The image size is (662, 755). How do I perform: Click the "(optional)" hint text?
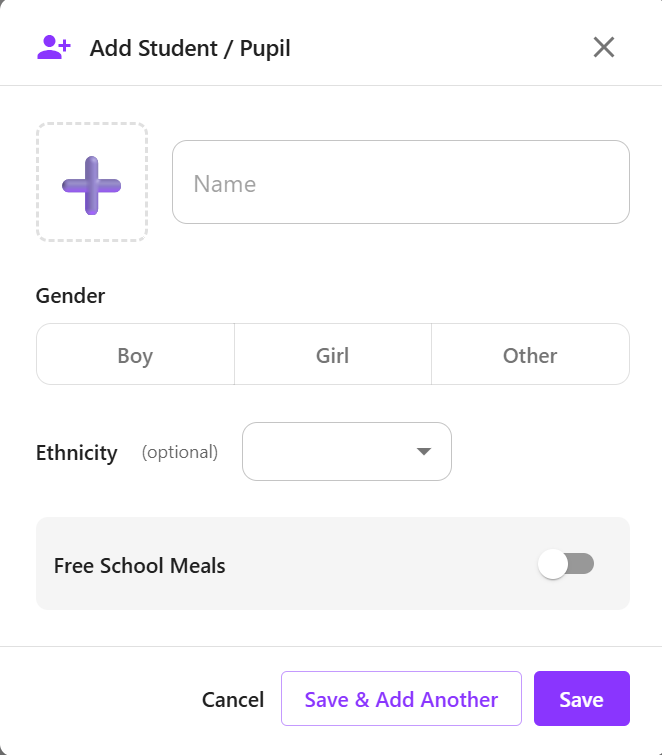180,452
